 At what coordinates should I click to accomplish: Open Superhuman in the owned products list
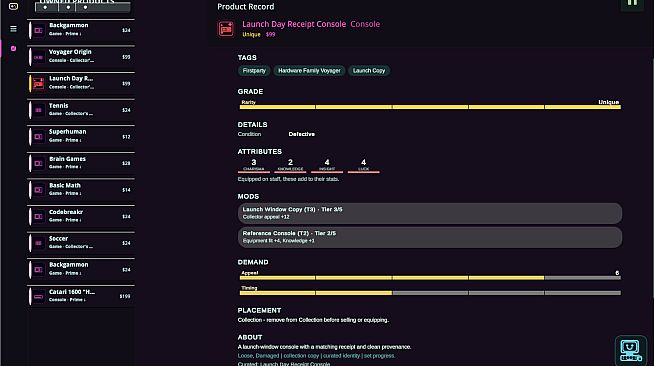coord(81,136)
